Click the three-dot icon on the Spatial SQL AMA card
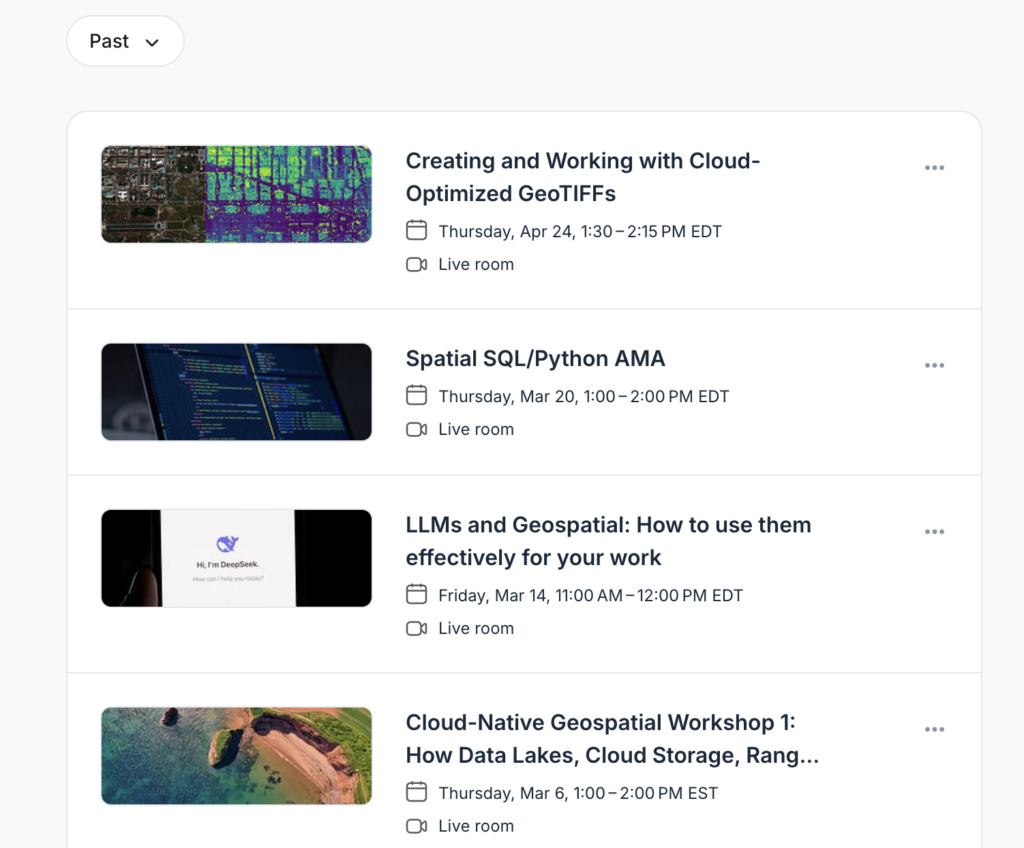 pyautogui.click(x=934, y=365)
